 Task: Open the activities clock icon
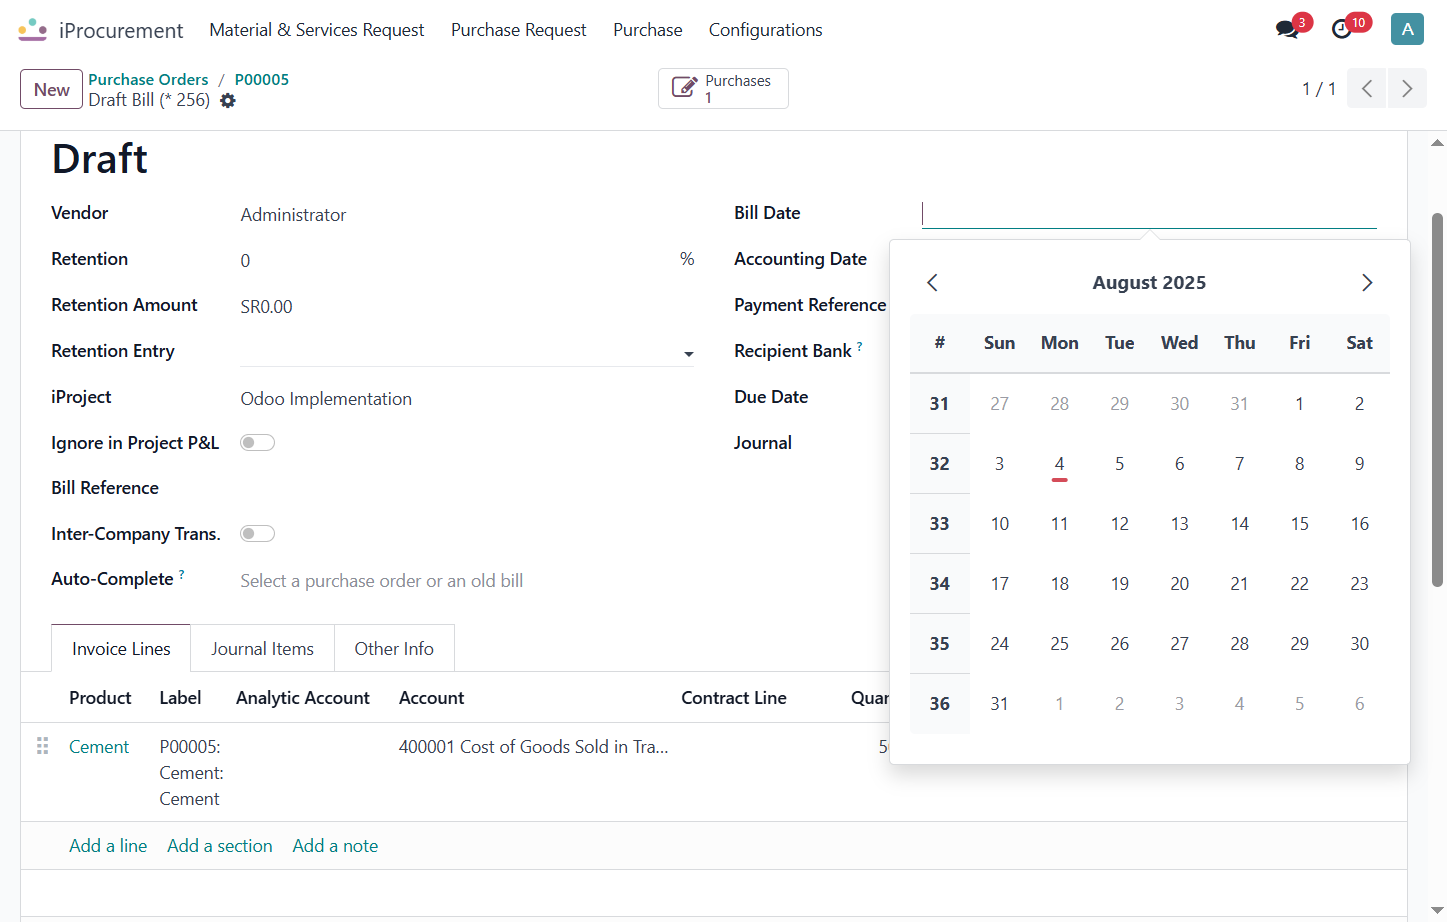click(x=1342, y=29)
